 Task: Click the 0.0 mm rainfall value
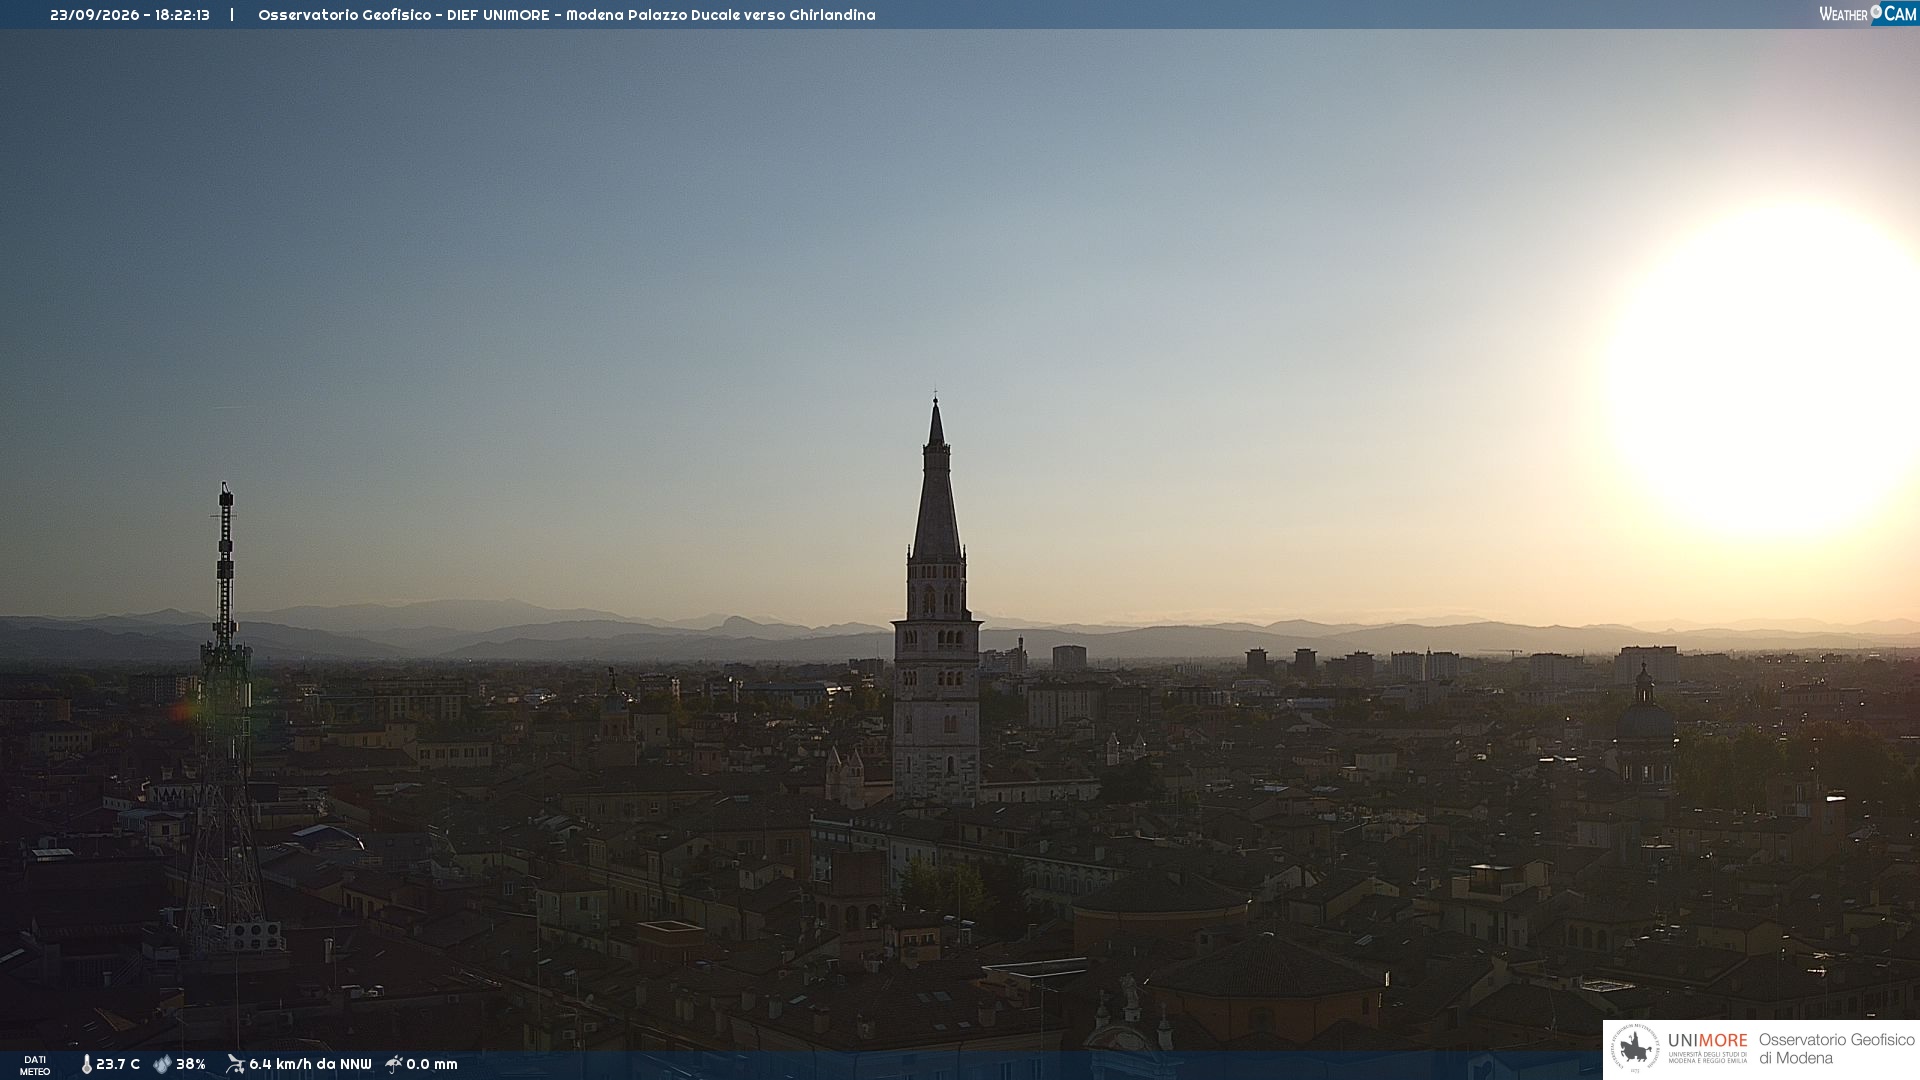432,1064
